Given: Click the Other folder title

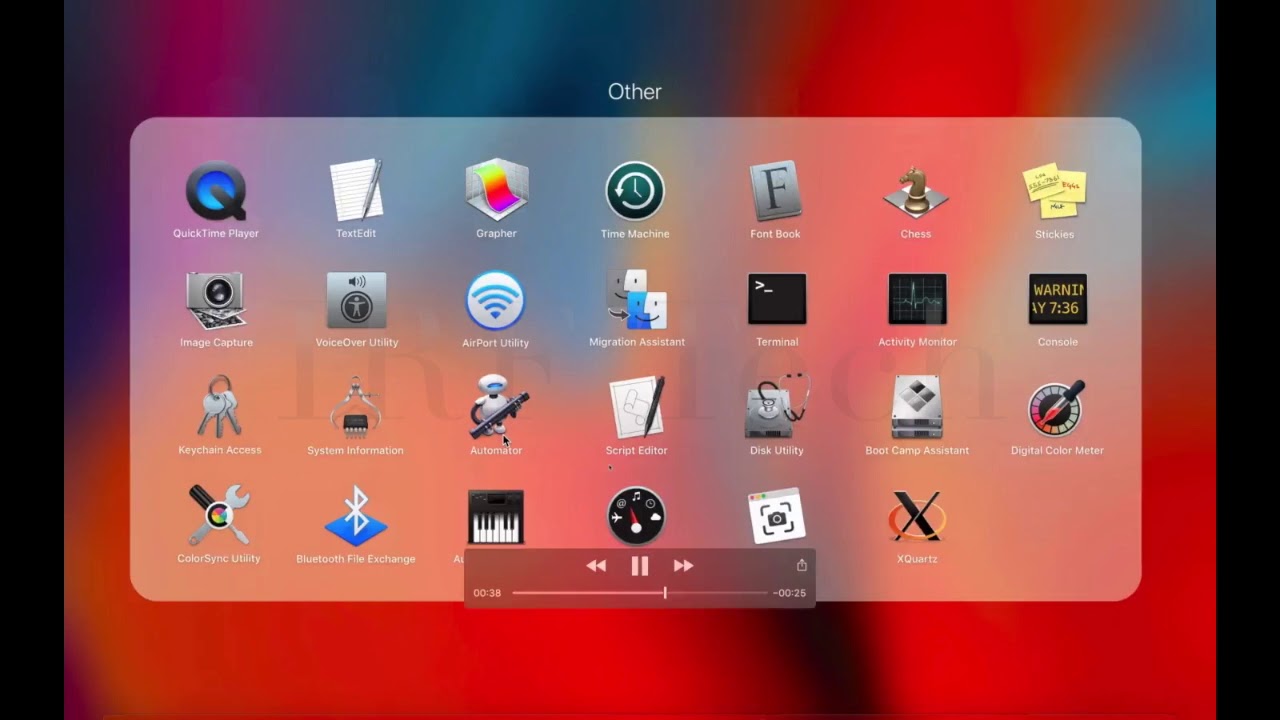Looking at the screenshot, I should [635, 92].
